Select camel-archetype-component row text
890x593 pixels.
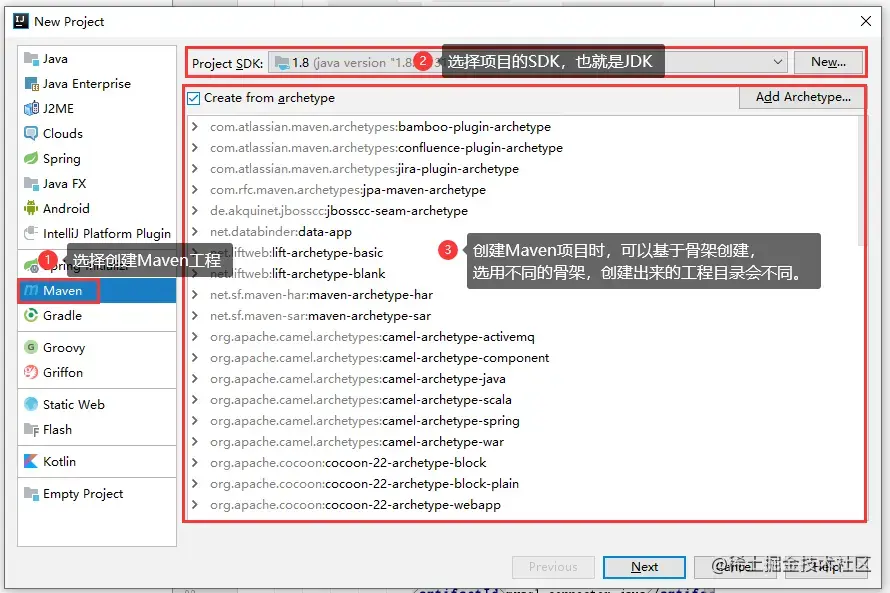tap(379, 358)
